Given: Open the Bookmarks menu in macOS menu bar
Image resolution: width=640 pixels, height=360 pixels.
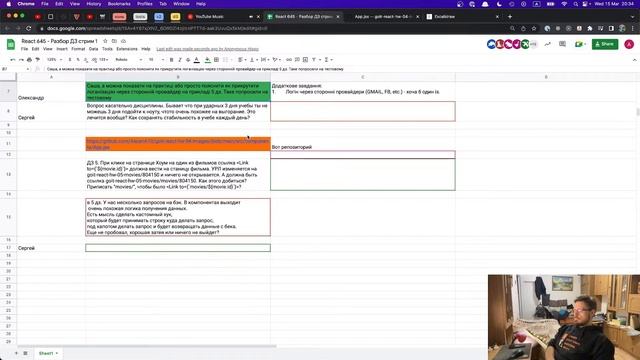Looking at the screenshot, I should pyautogui.click(x=119, y=4).
